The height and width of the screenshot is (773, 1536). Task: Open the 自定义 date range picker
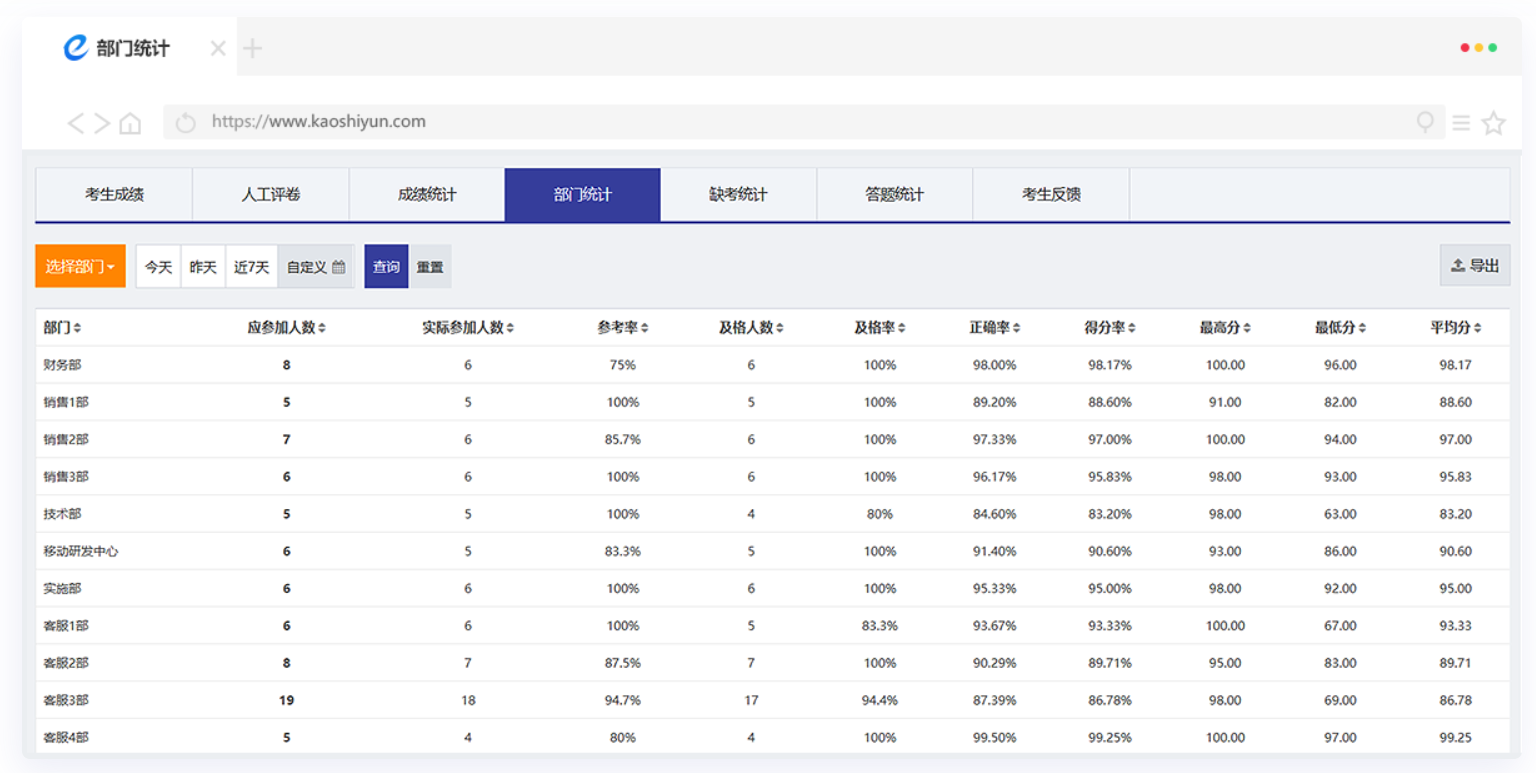coord(315,267)
